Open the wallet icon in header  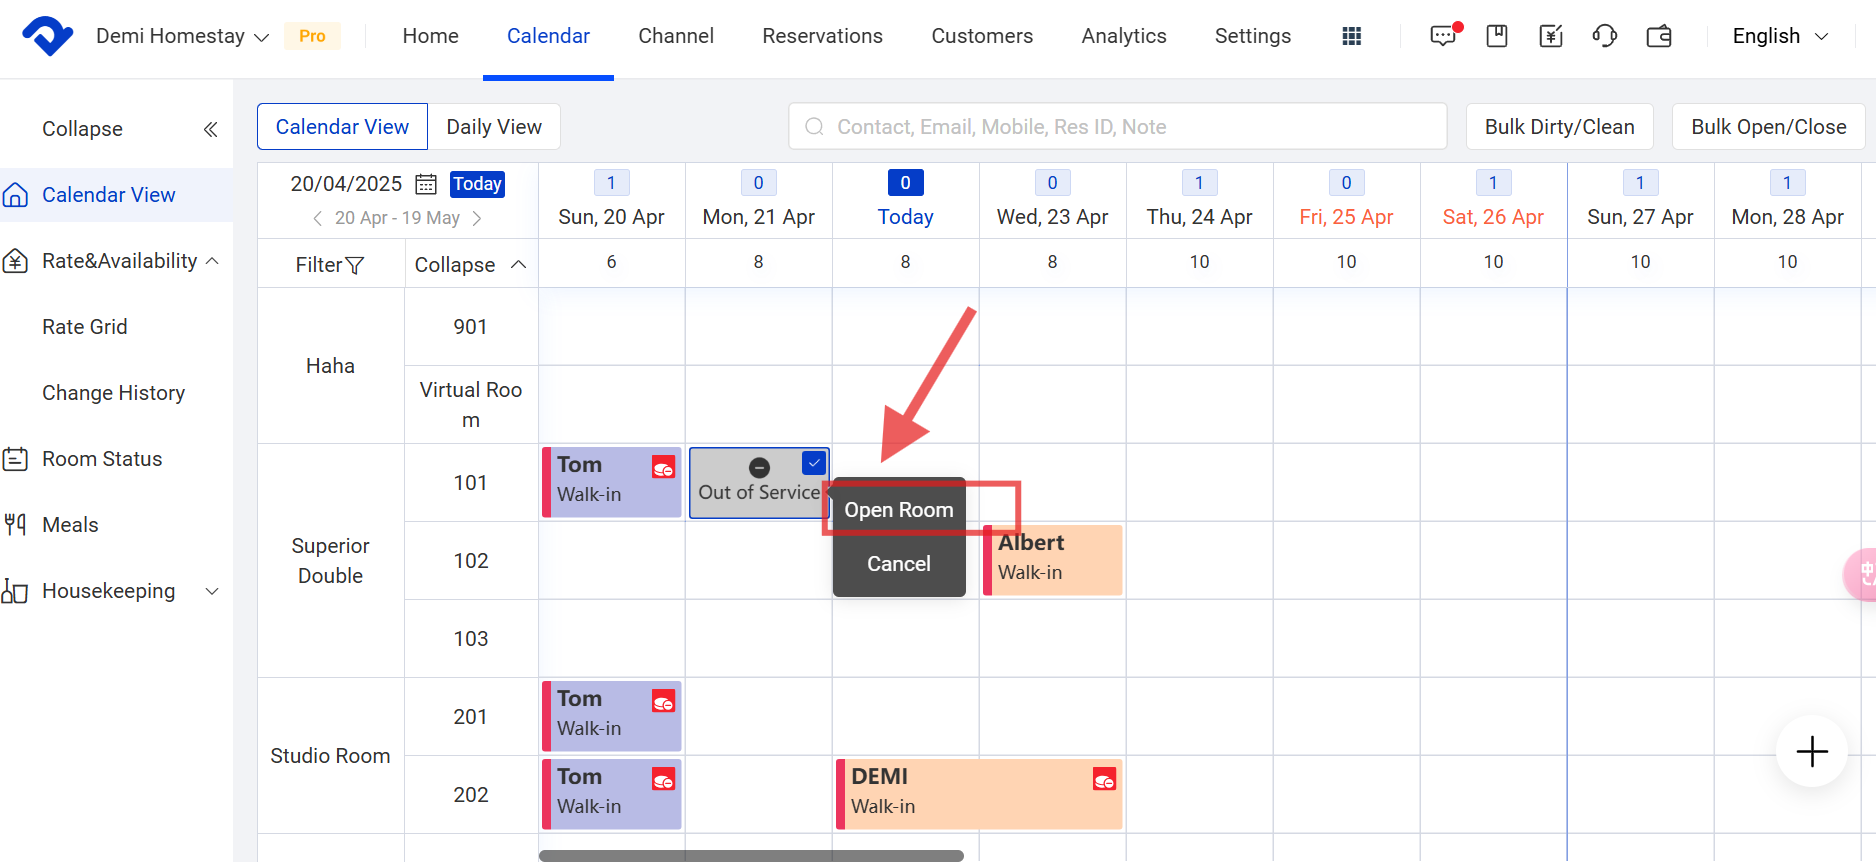1659,36
